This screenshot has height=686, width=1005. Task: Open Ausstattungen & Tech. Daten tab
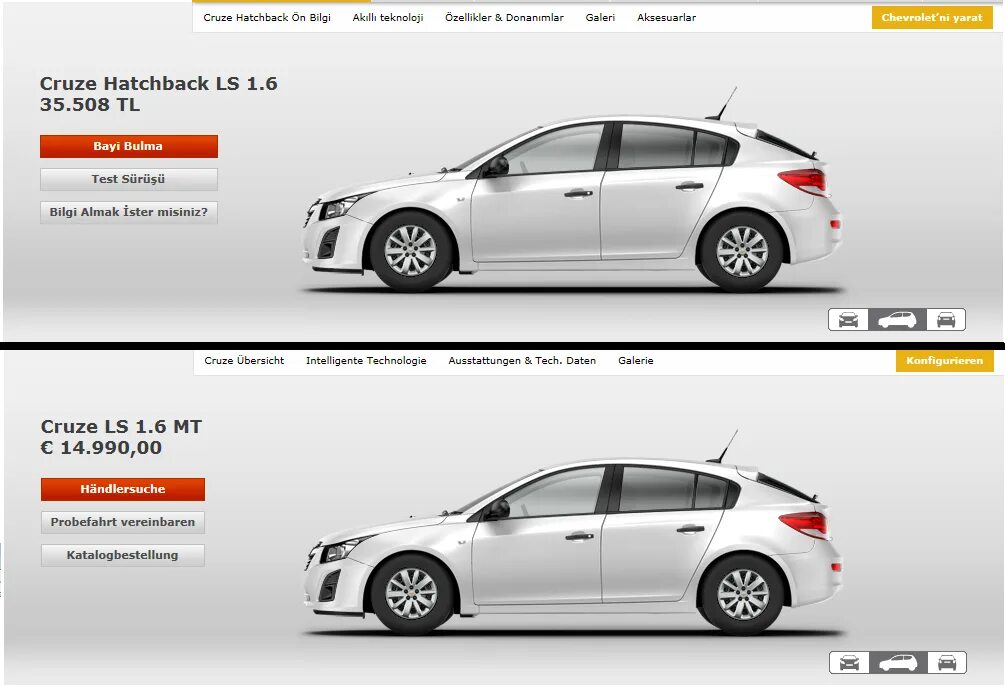pos(522,361)
